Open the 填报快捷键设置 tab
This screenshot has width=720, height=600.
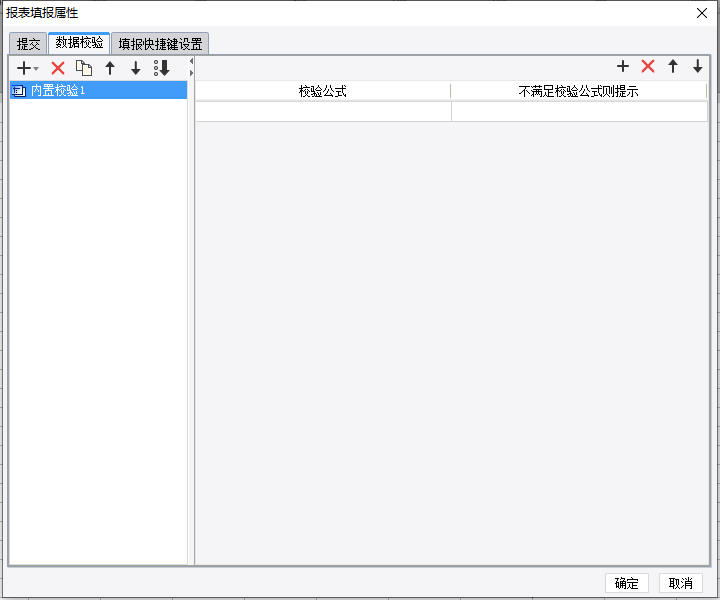[x=160, y=44]
